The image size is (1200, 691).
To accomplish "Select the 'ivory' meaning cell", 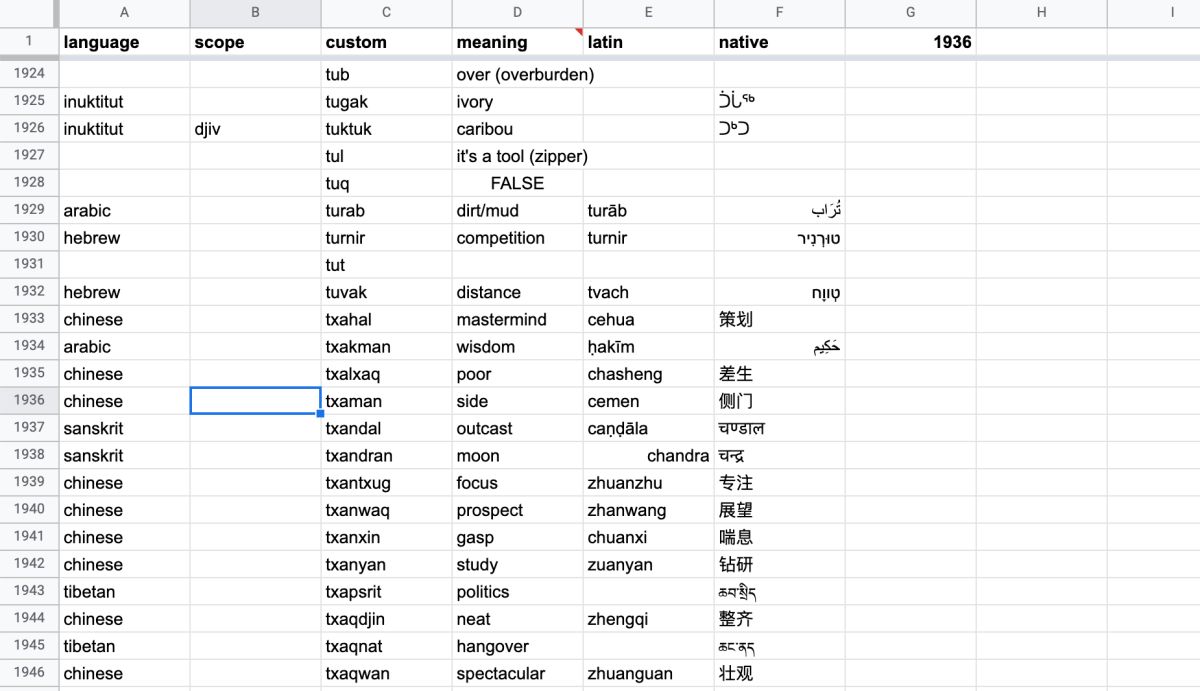I will 518,101.
